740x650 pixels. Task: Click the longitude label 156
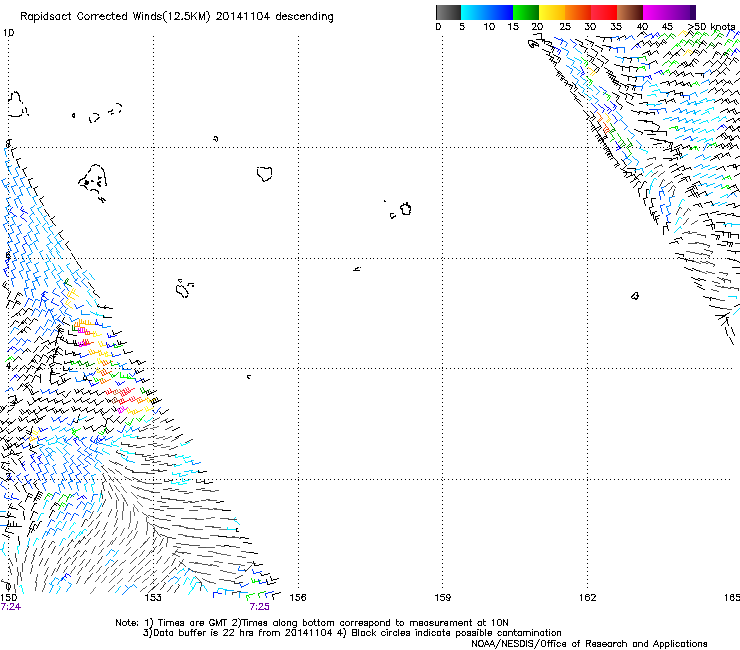(298, 598)
